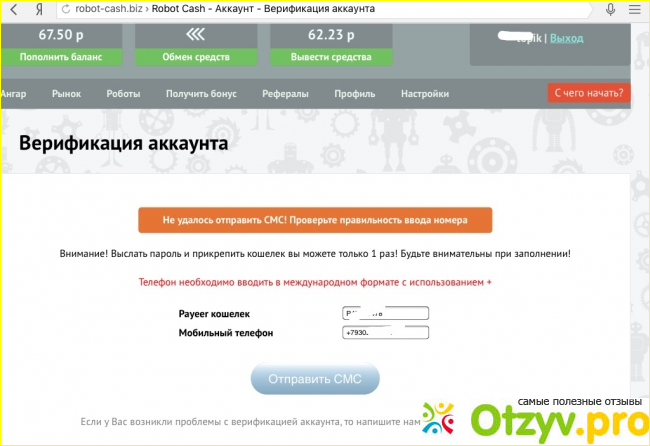
Task: Click the red С чего начать? button
Action: click(589, 93)
